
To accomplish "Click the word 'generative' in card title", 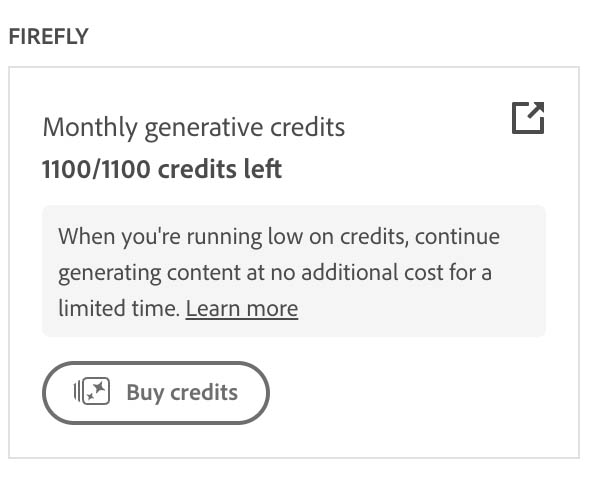I will click(204, 128).
